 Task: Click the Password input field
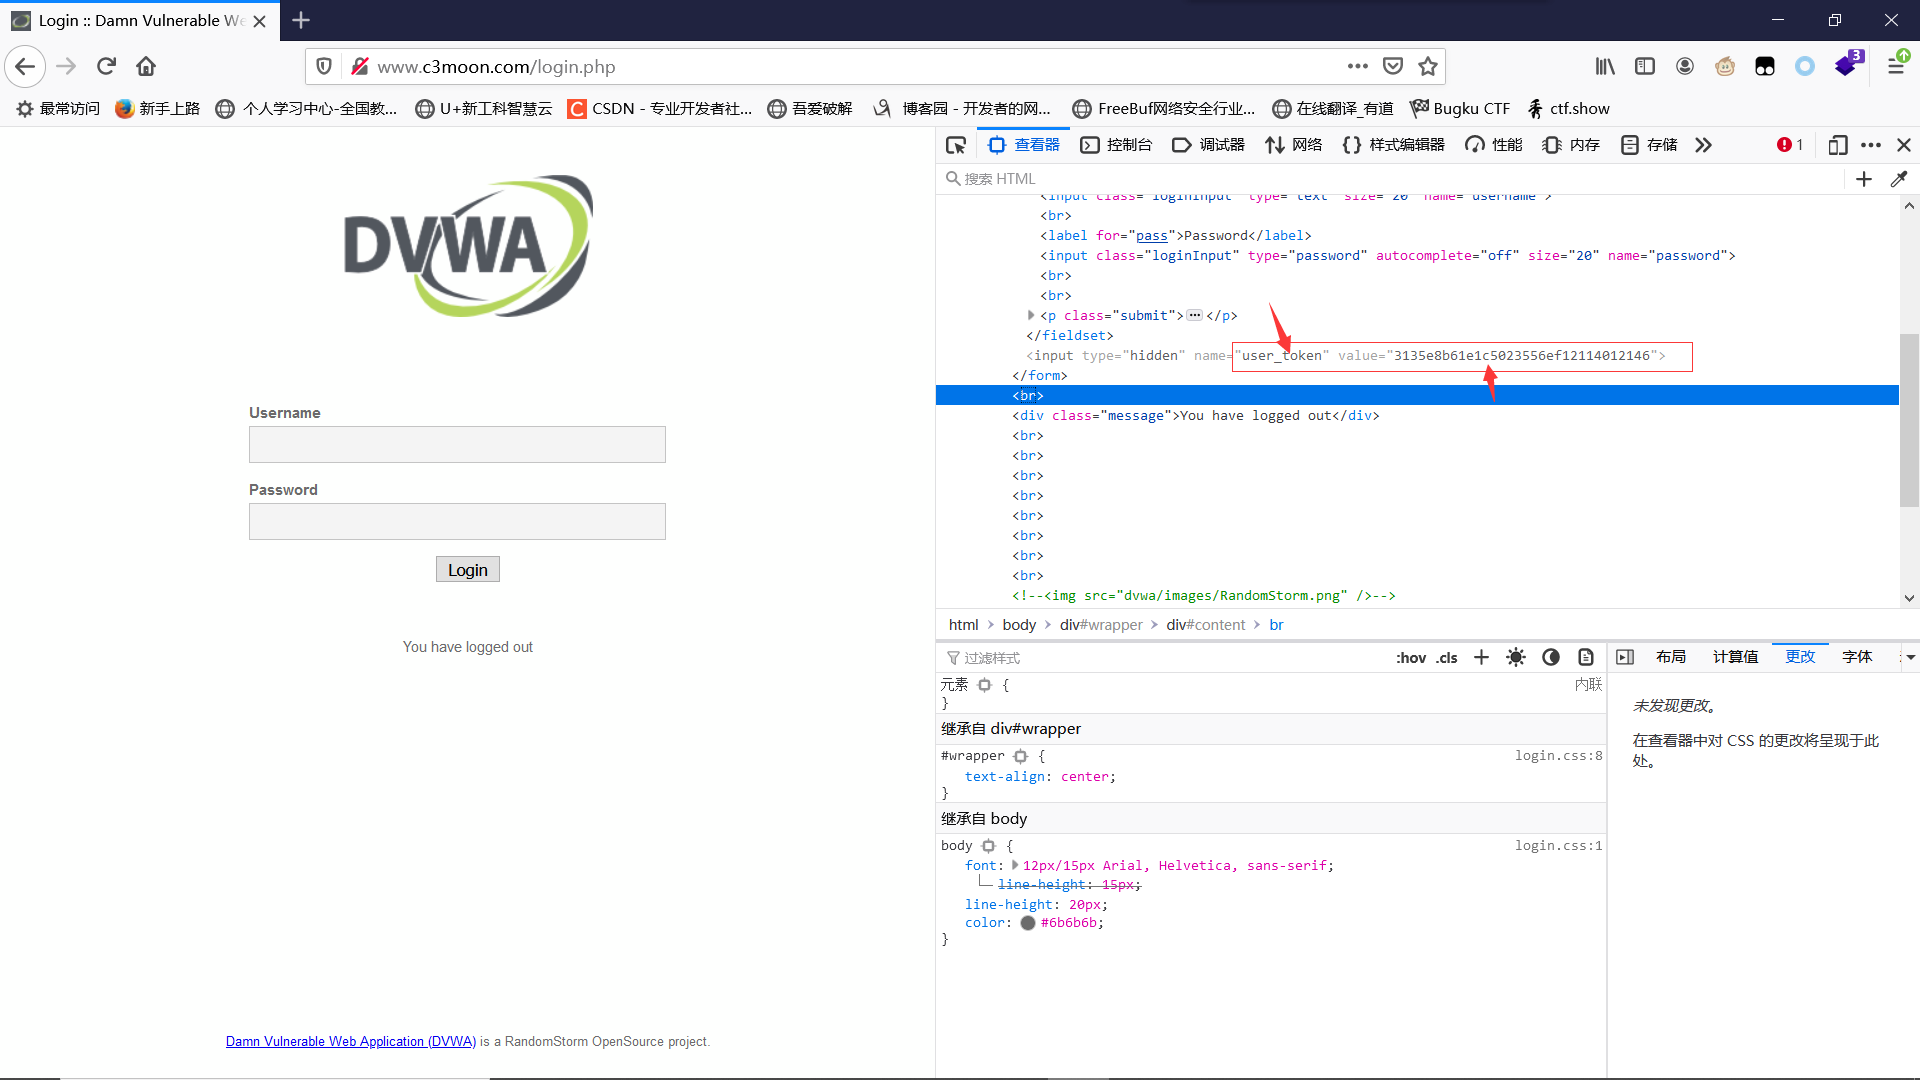(x=457, y=522)
